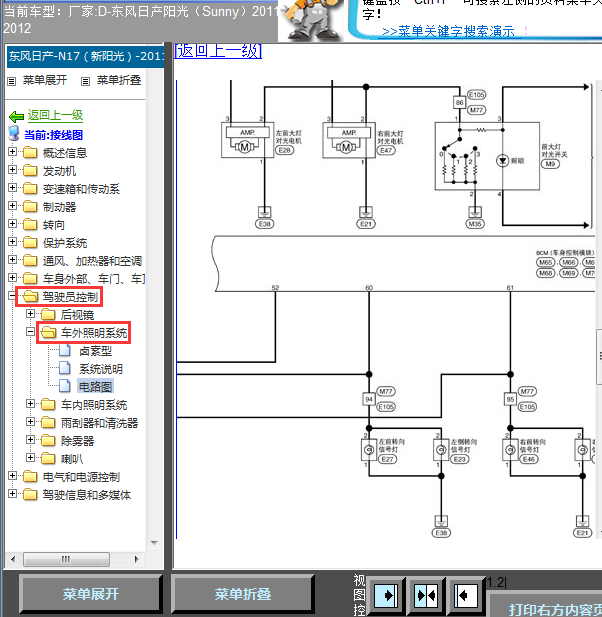602x617 pixels.
Task: Collapse the 车外照明系统 tree node
Action: (x=30, y=332)
